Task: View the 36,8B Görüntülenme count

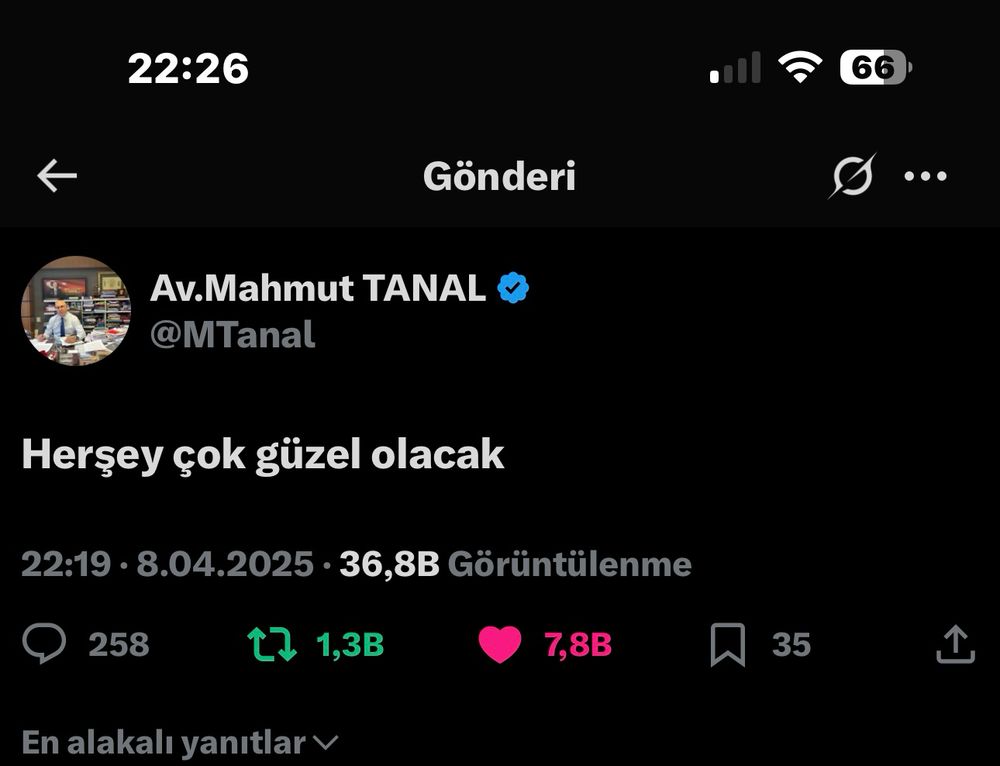Action: (515, 564)
